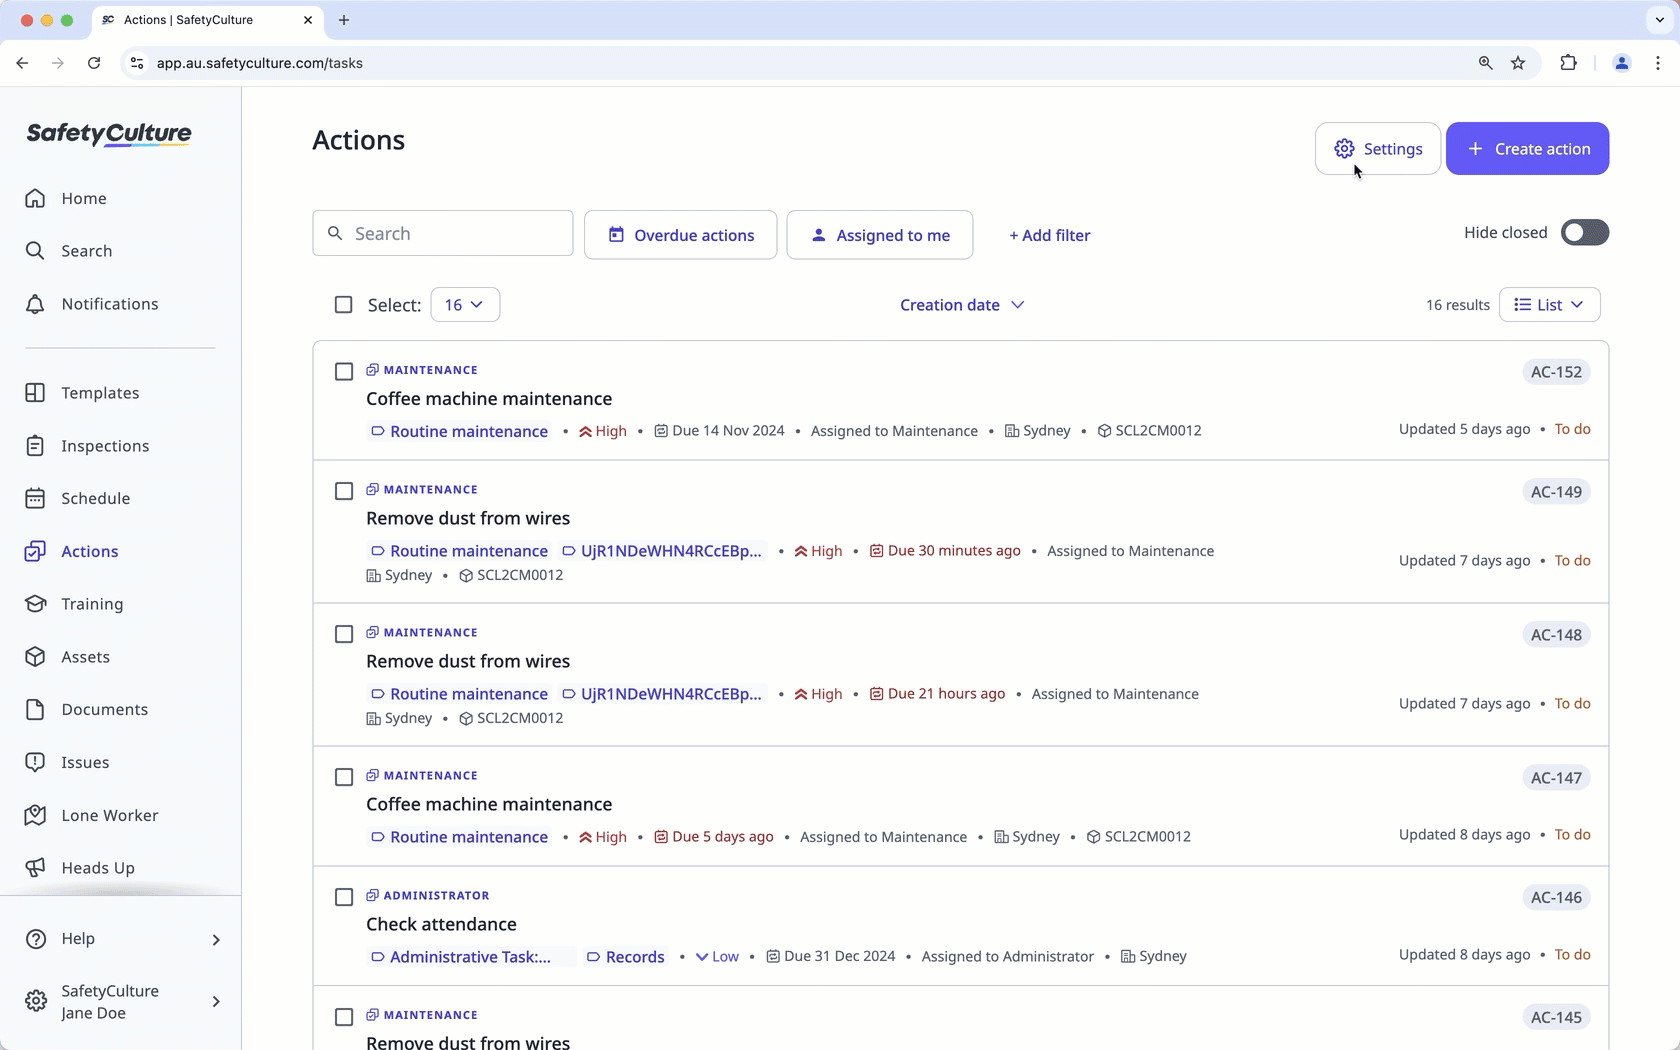Click the browser zoom magnifier icon
The width and height of the screenshot is (1680, 1050).
pyautogui.click(x=1485, y=63)
